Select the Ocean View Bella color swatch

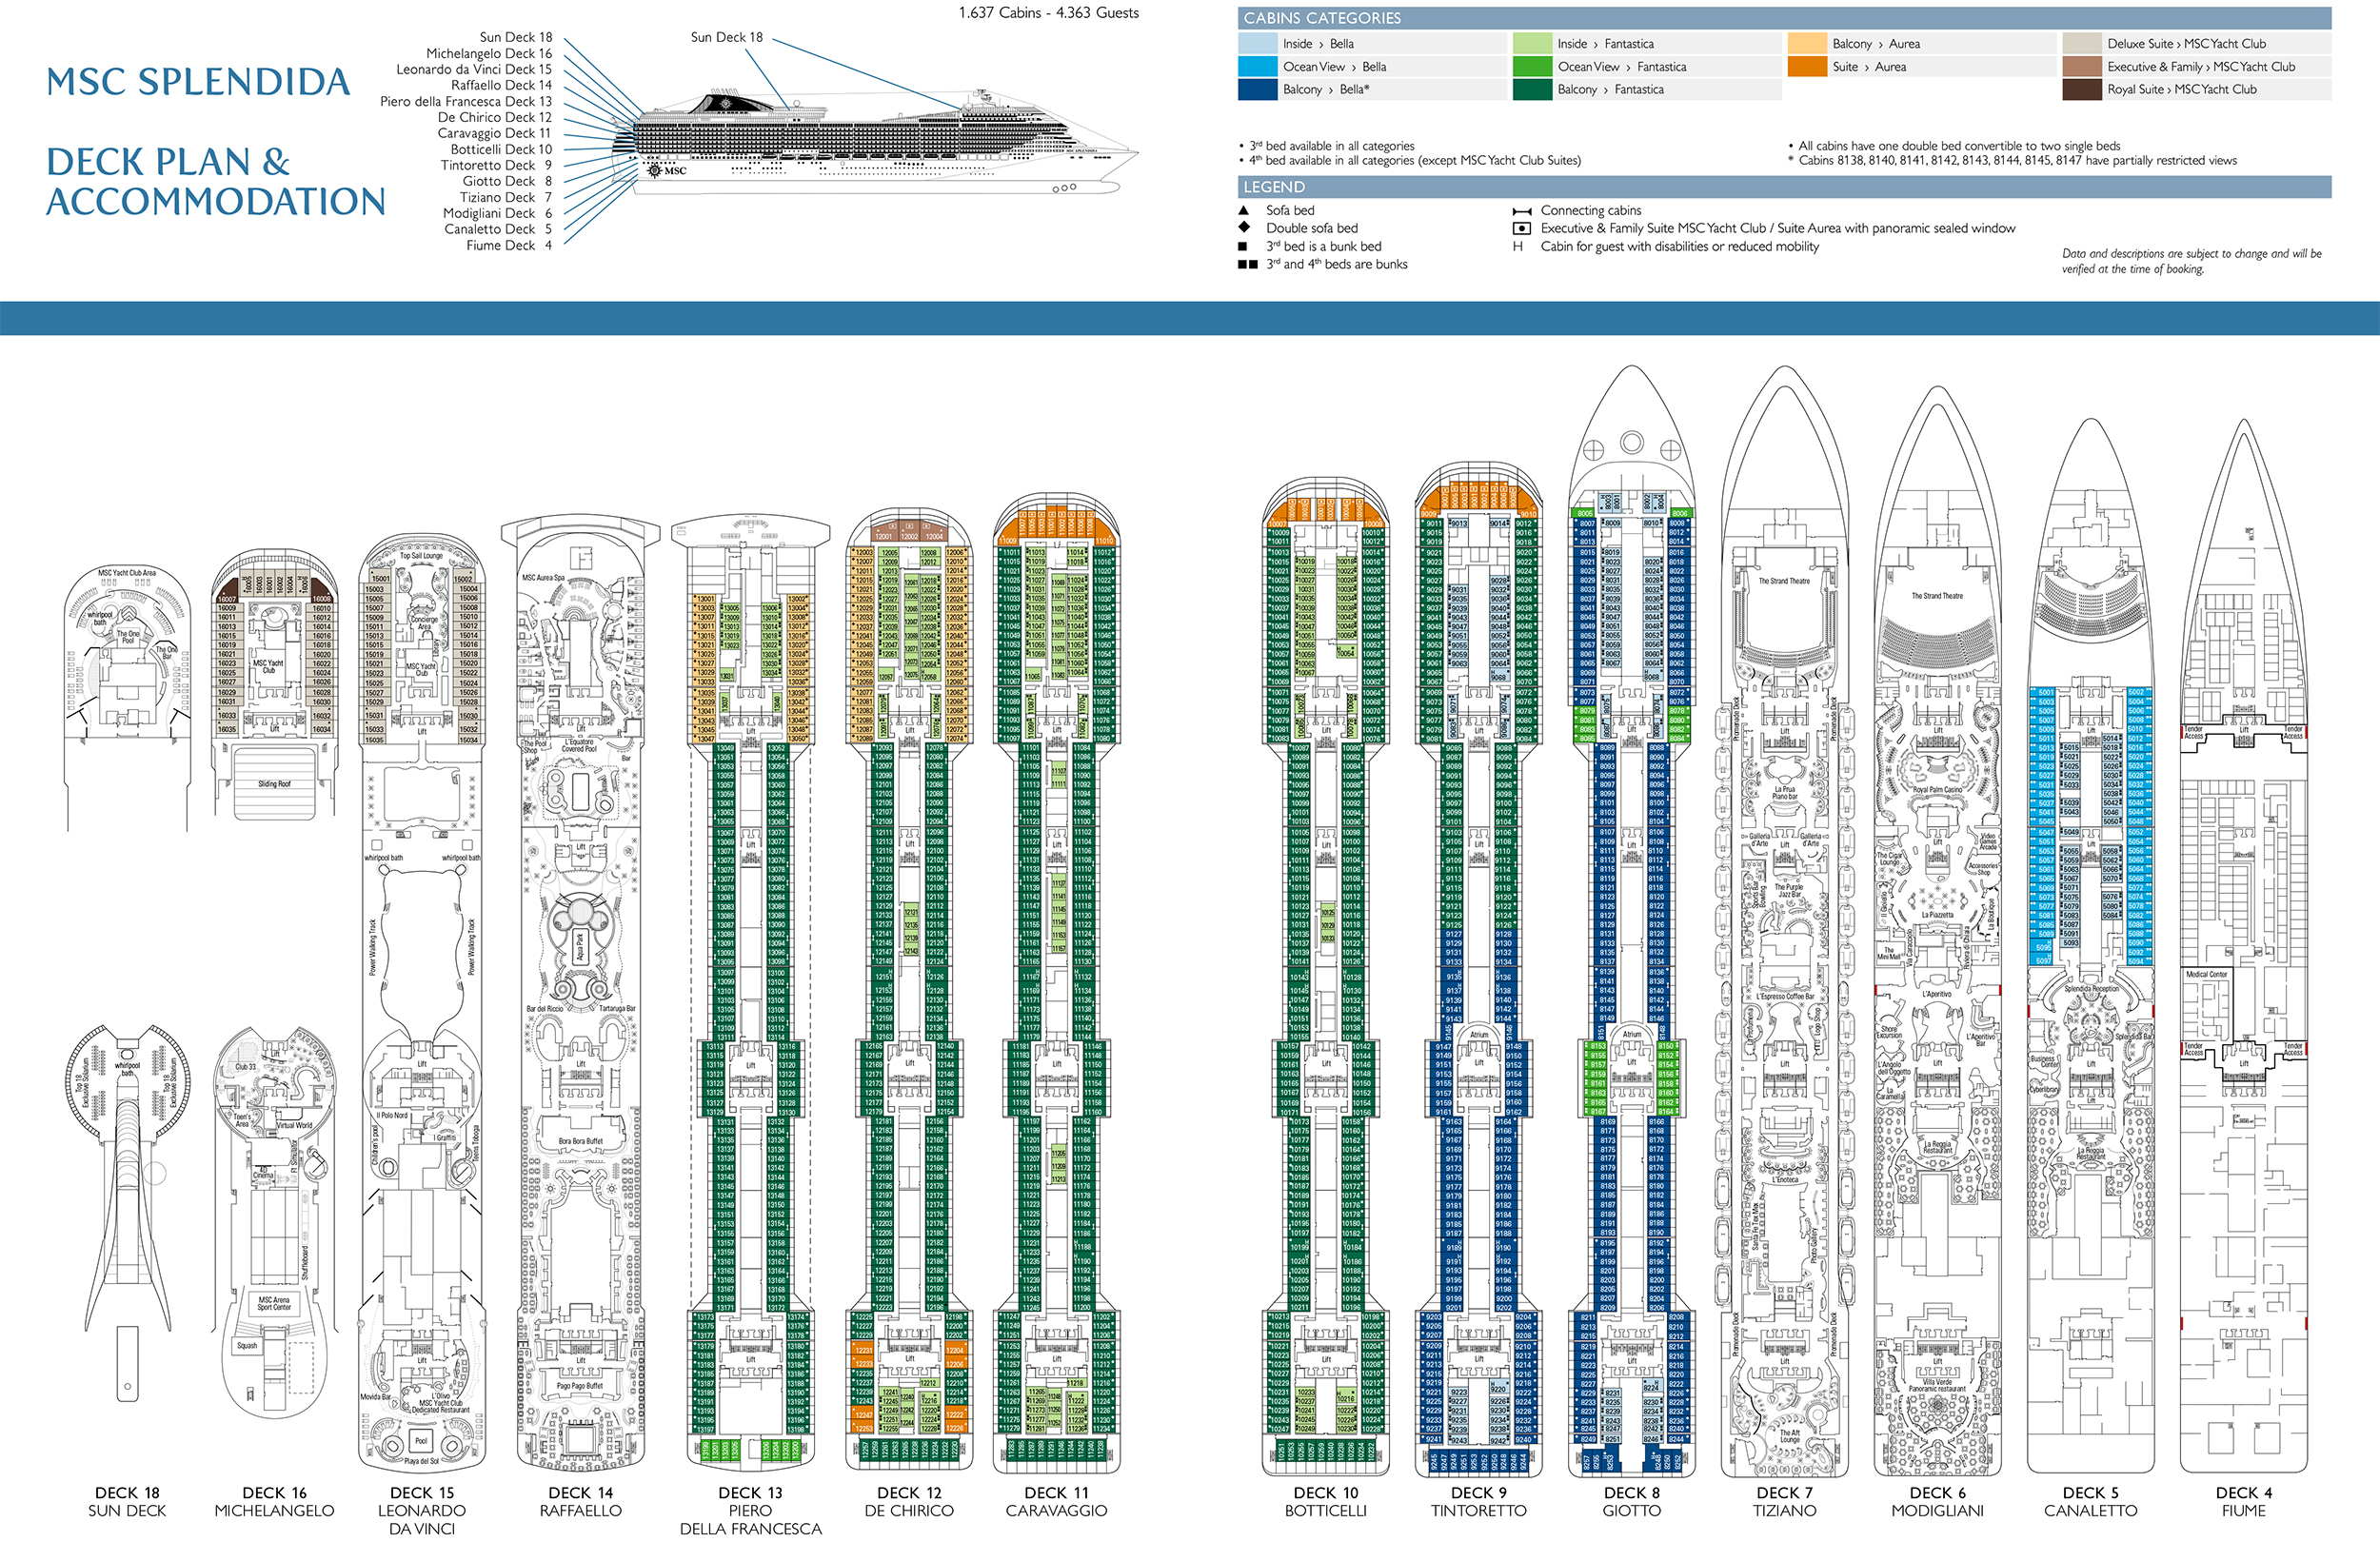1257,66
